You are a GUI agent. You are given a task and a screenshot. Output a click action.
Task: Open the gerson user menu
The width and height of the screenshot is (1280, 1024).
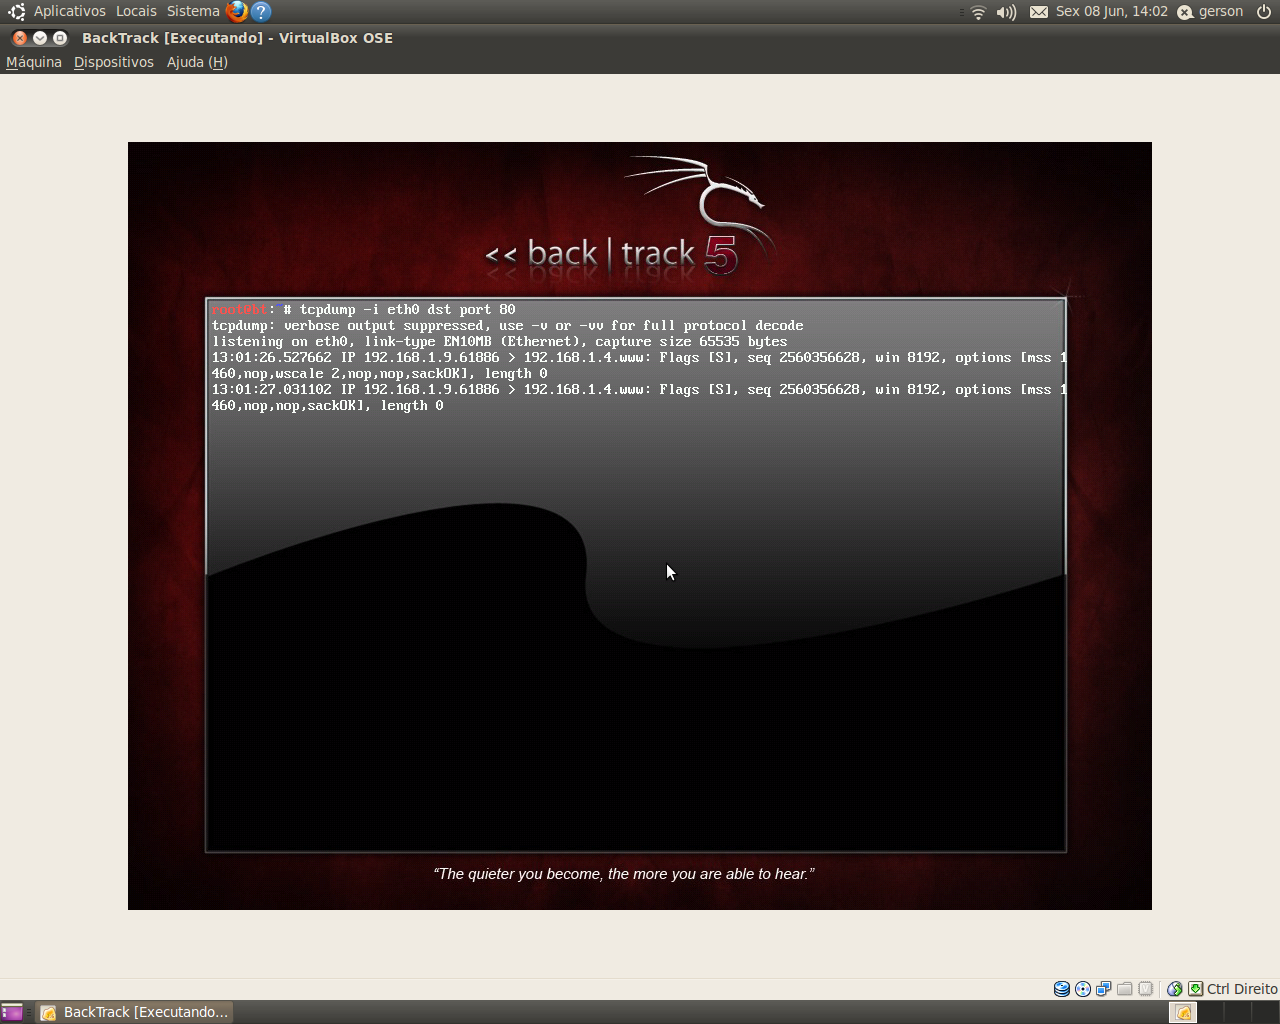pyautogui.click(x=1211, y=12)
